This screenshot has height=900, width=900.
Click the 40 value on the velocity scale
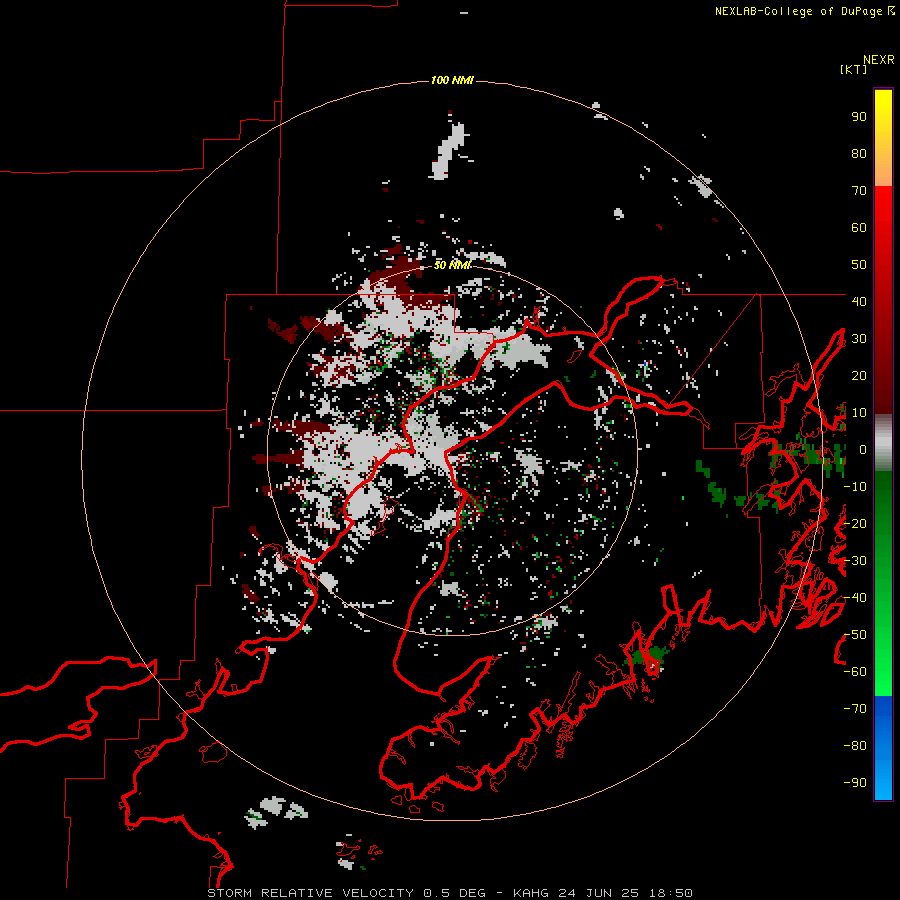[859, 301]
